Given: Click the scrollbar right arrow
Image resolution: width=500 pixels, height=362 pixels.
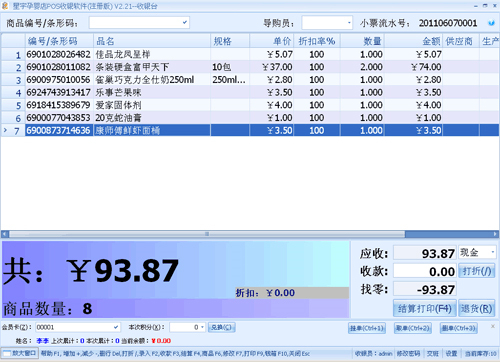Looking at the screenshot, I should (495, 234).
